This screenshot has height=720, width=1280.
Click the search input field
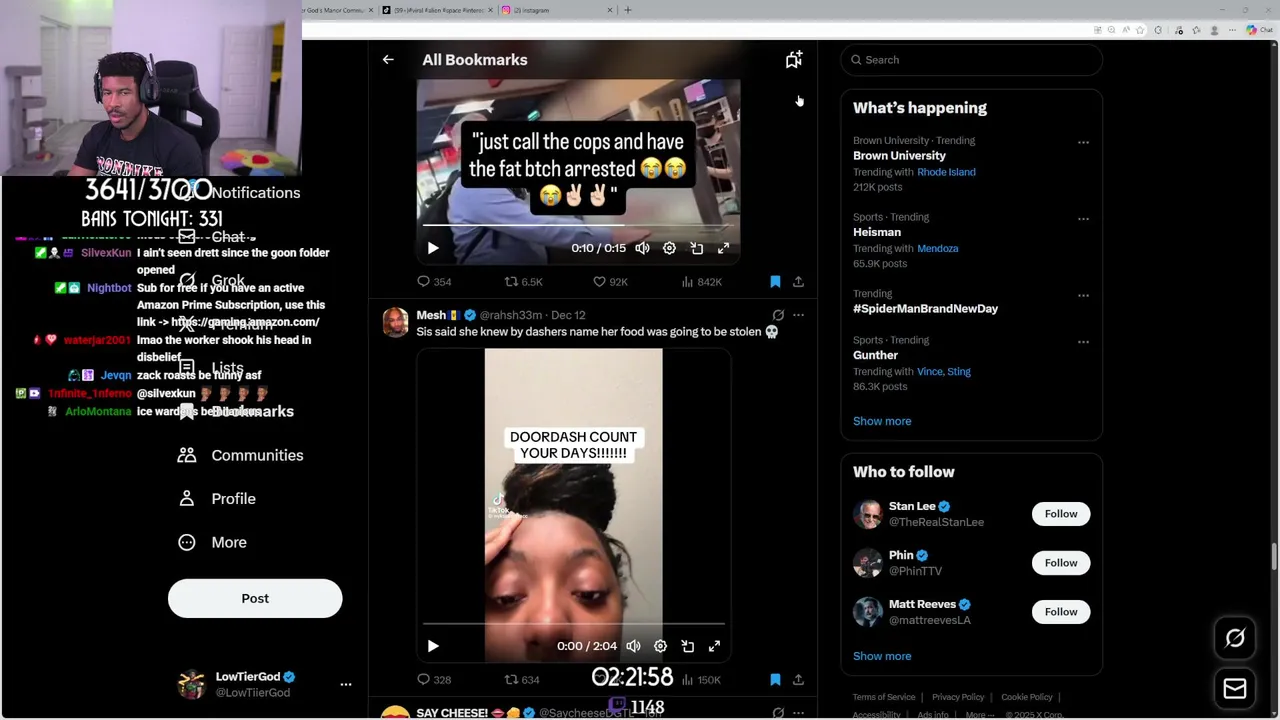click(971, 60)
